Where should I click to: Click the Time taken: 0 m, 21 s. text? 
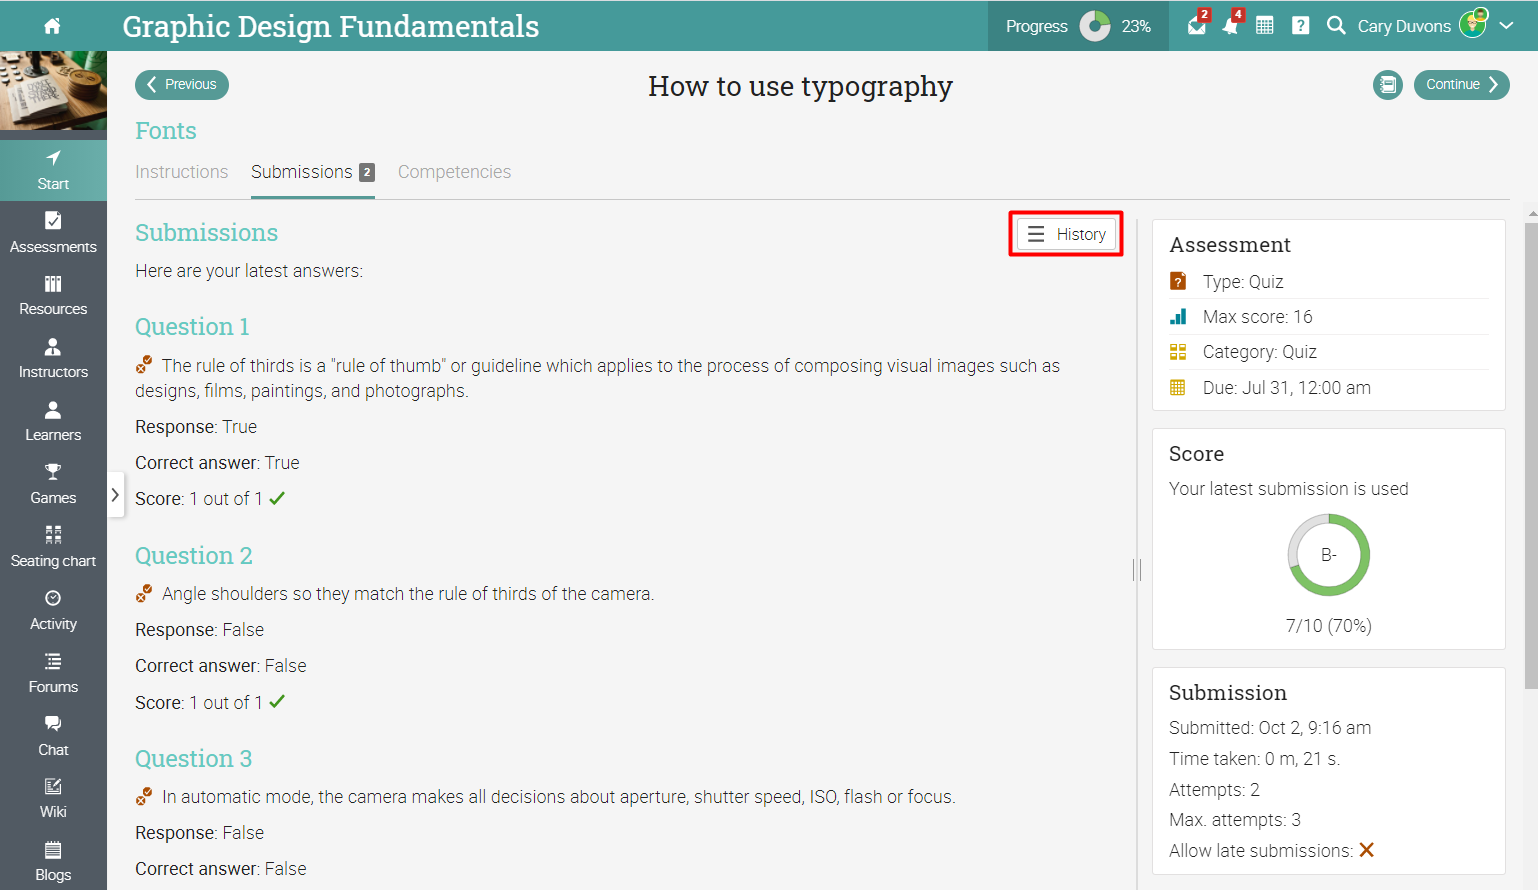[1255, 759]
